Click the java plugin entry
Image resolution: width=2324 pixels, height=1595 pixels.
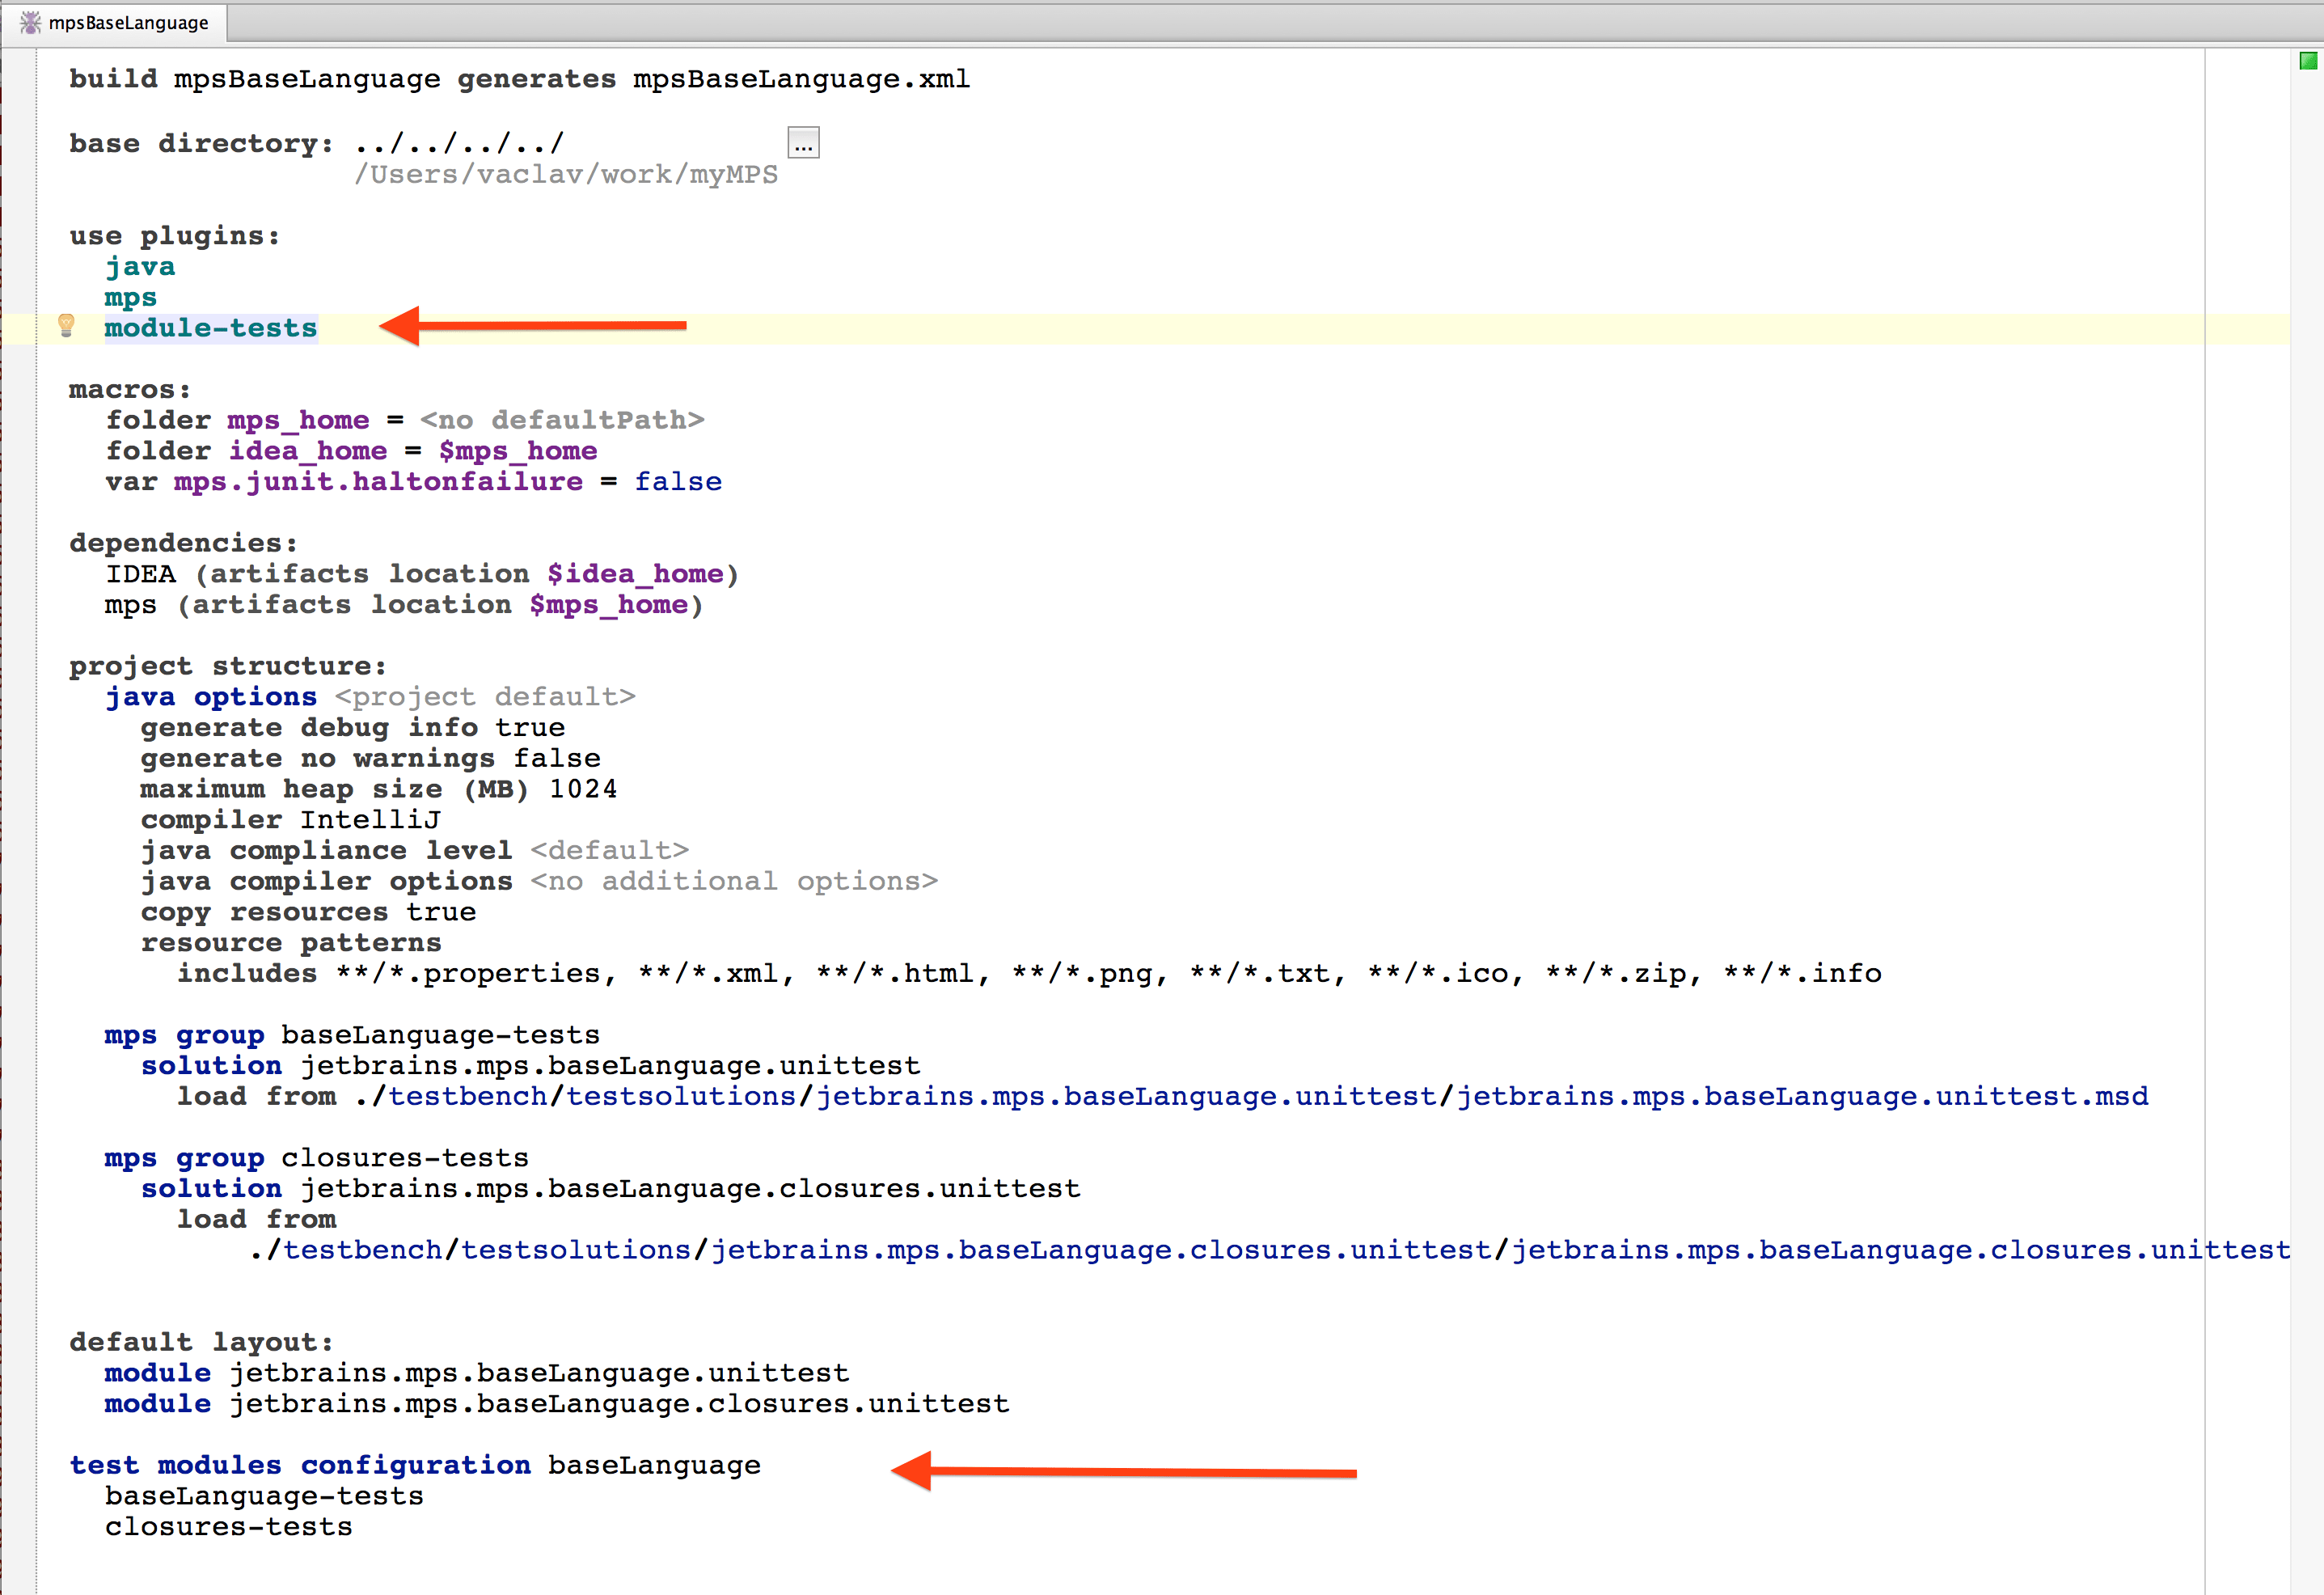tap(140, 267)
